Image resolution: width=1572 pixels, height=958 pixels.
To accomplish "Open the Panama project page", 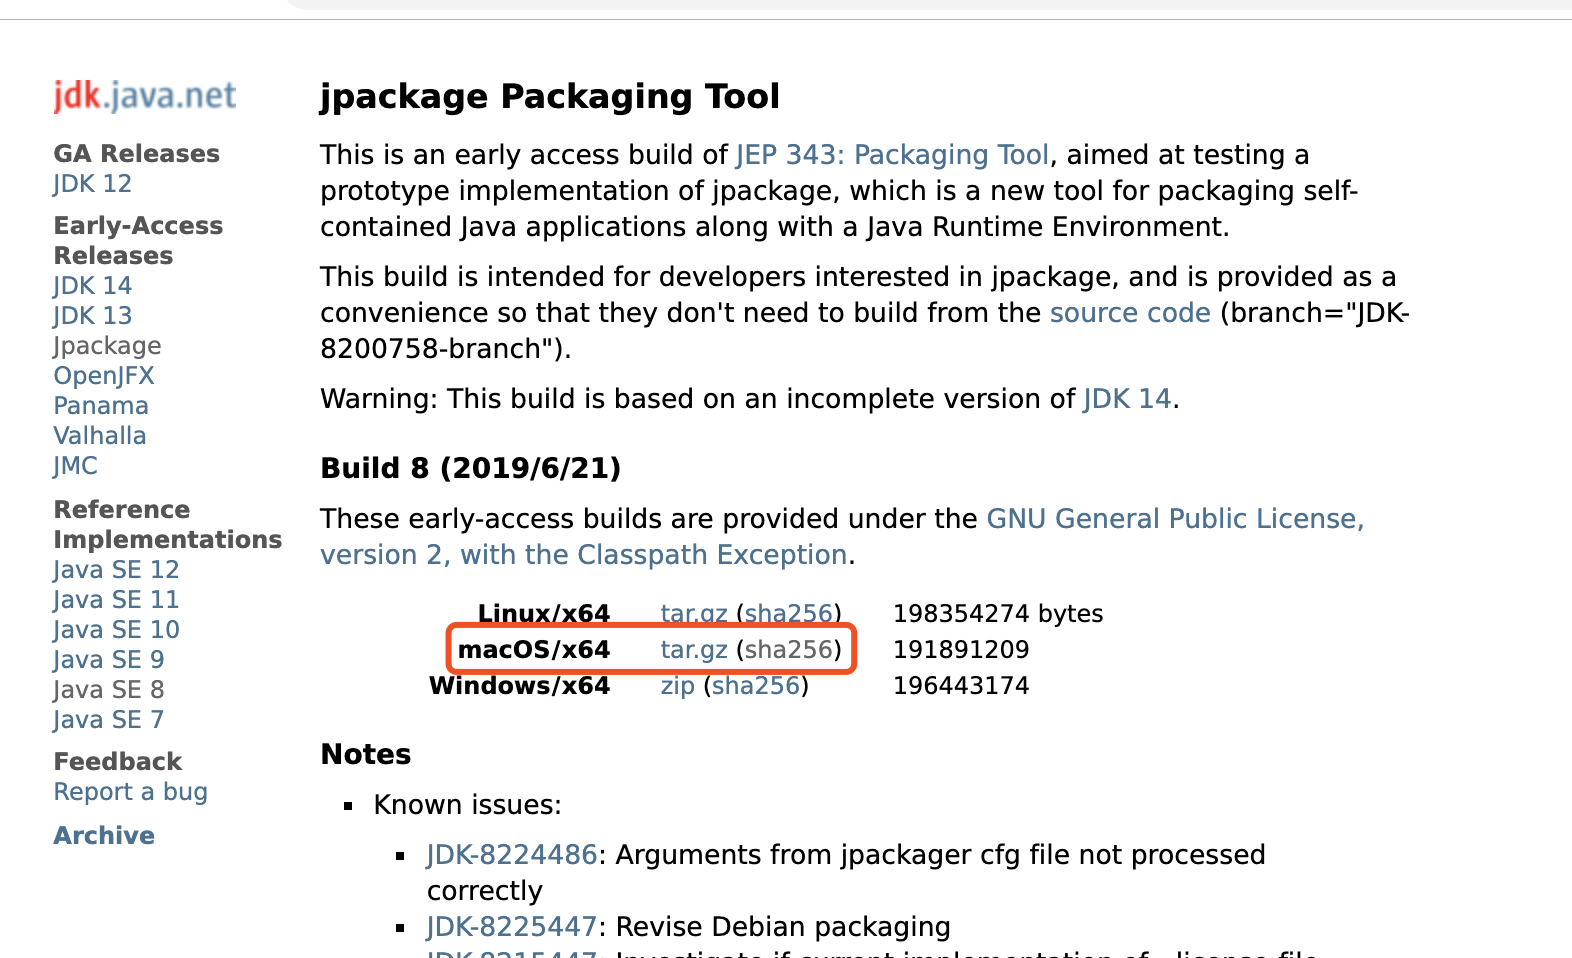I will pos(100,405).
